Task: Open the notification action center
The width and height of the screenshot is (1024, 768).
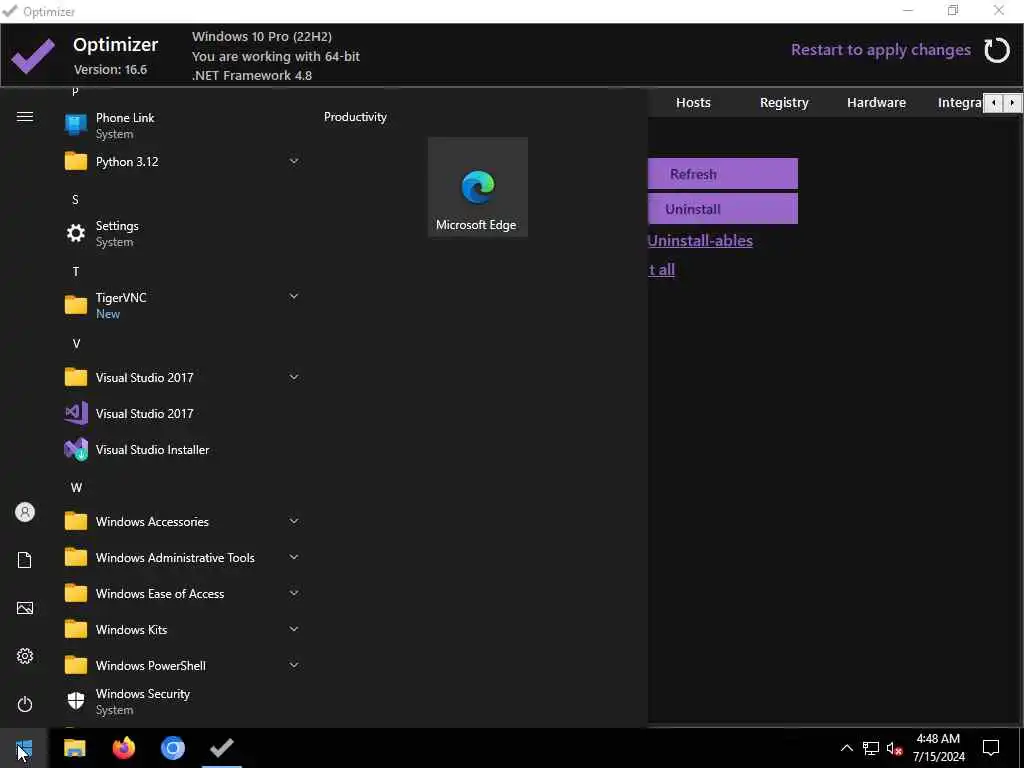Action: click(991, 748)
